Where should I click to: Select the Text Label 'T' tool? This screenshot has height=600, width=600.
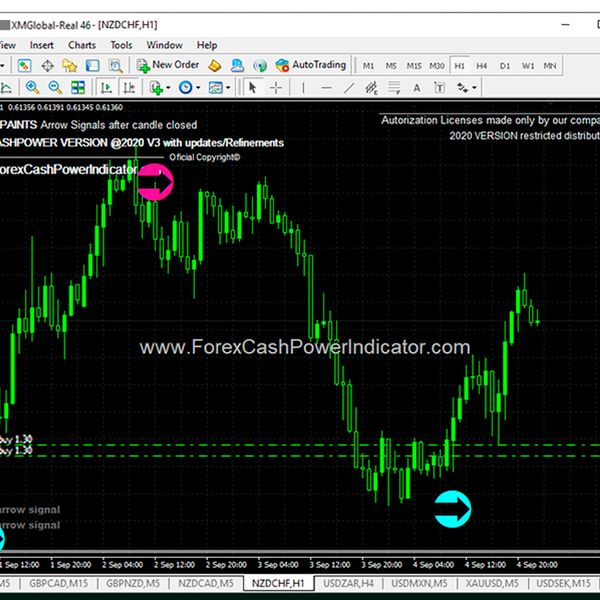[x=439, y=88]
